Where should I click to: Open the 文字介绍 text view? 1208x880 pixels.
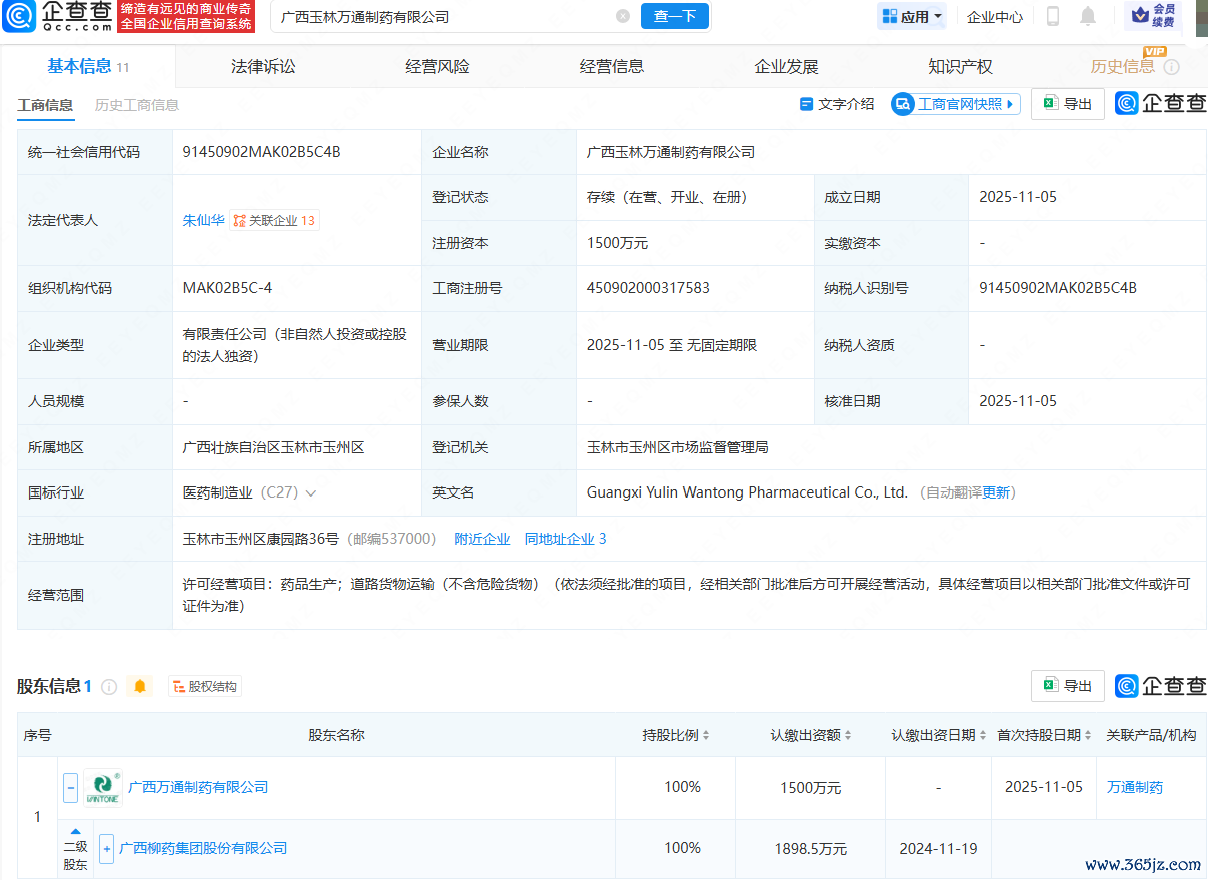(836, 104)
